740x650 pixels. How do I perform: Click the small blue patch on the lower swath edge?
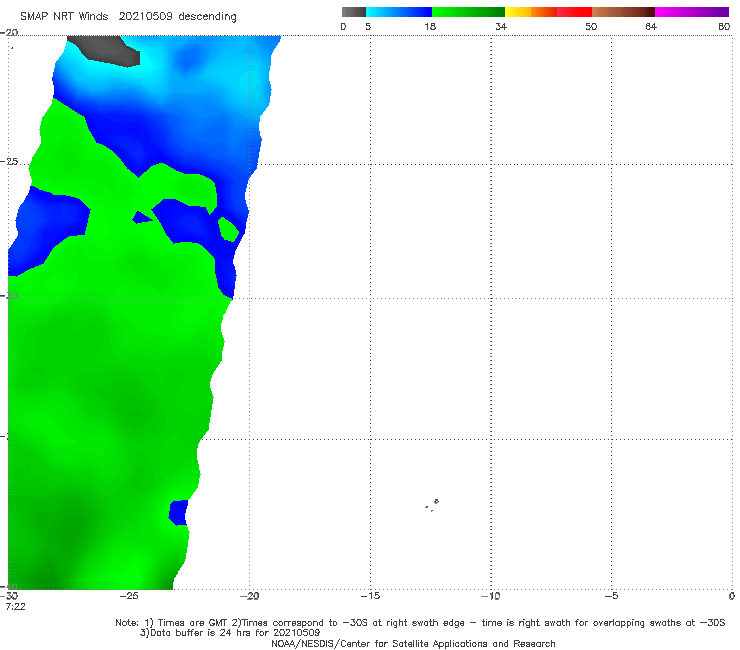[x=178, y=513]
